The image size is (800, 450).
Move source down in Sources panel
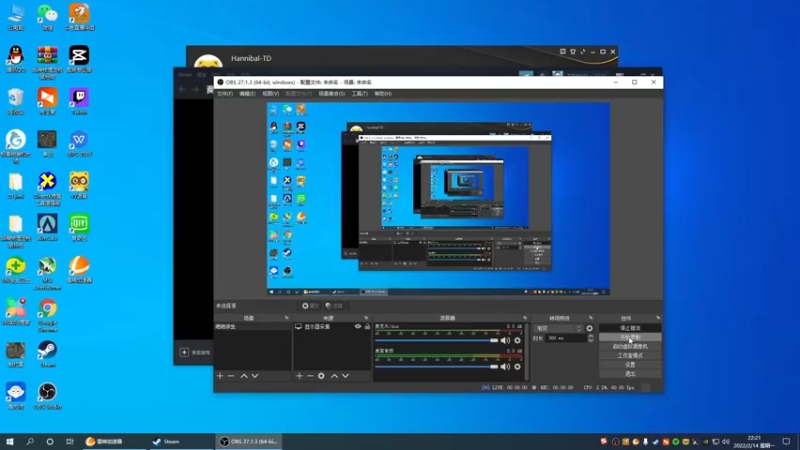pyautogui.click(x=345, y=376)
